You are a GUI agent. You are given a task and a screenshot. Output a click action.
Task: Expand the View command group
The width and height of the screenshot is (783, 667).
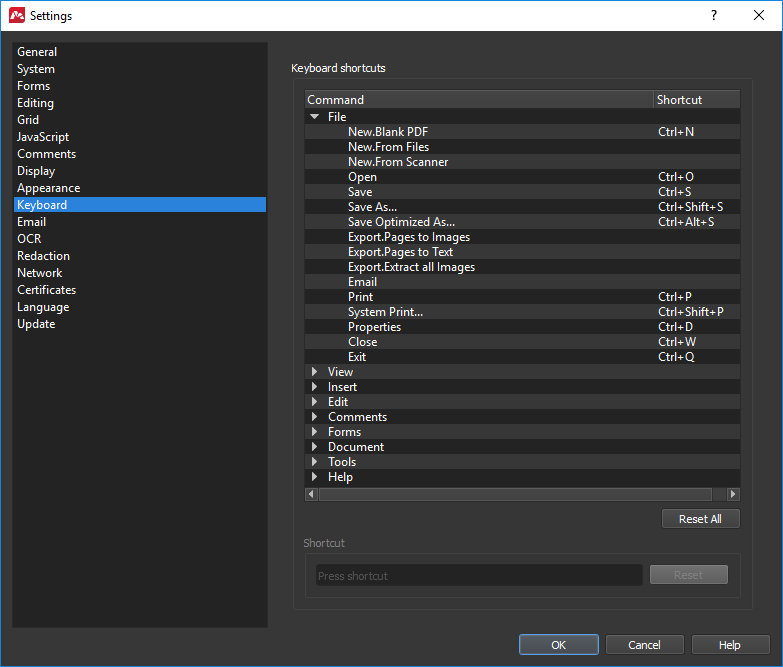click(315, 372)
